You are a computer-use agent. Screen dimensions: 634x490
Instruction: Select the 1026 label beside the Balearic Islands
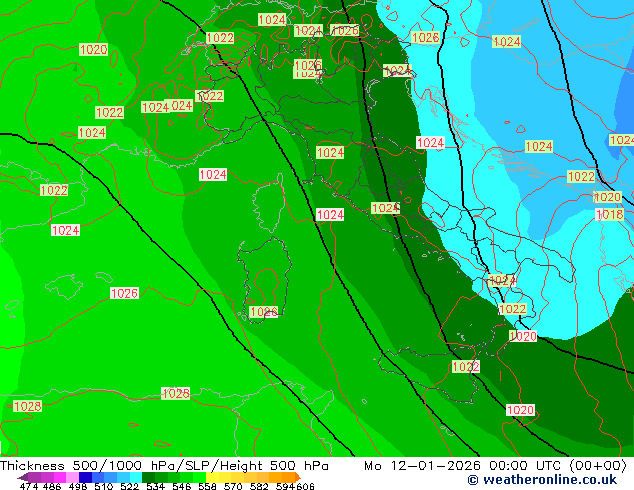click(x=124, y=293)
